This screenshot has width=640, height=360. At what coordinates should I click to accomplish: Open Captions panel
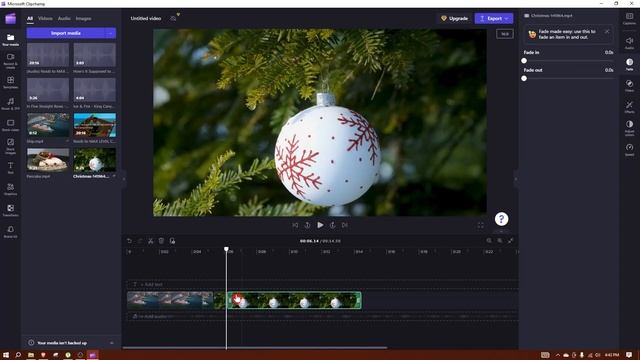pos(629,18)
